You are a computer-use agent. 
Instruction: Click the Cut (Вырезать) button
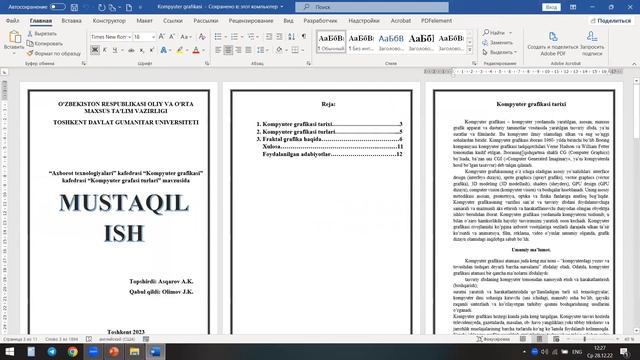(42, 34)
